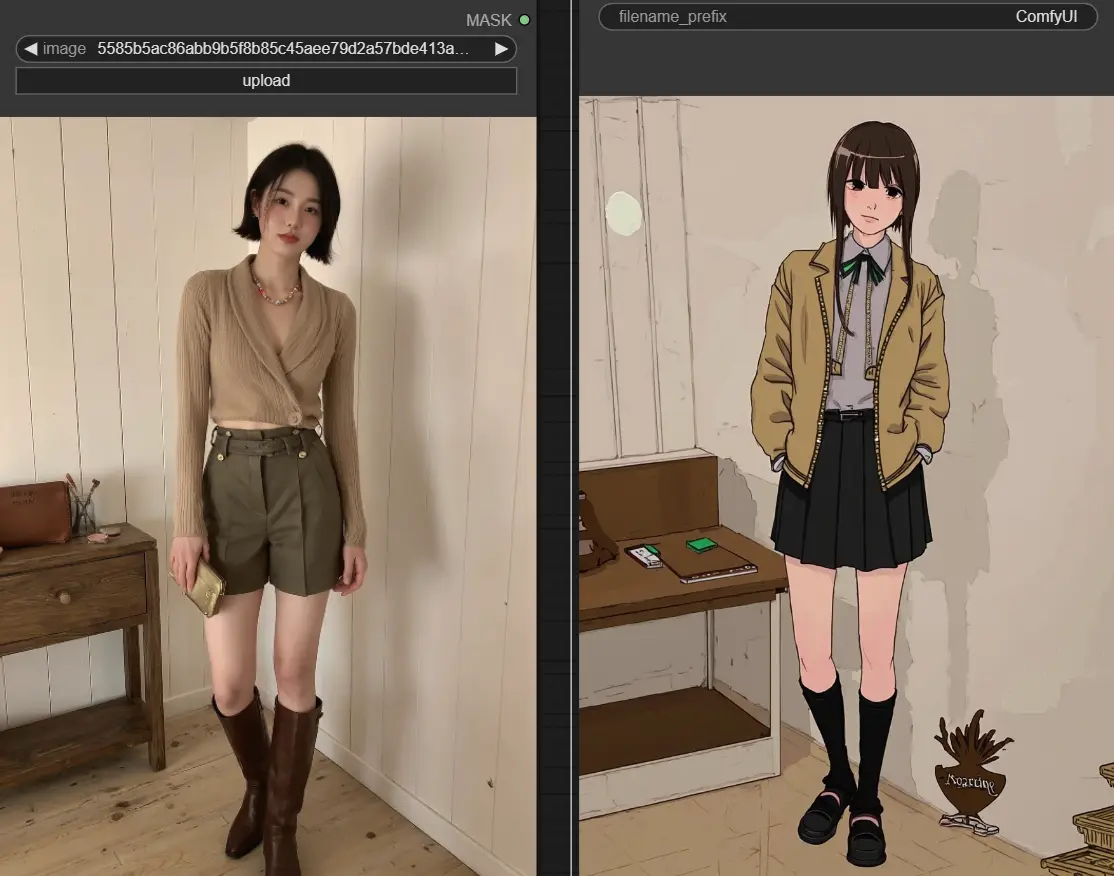Click the generated anime output image
The image size is (1114, 876).
(x=846, y=486)
